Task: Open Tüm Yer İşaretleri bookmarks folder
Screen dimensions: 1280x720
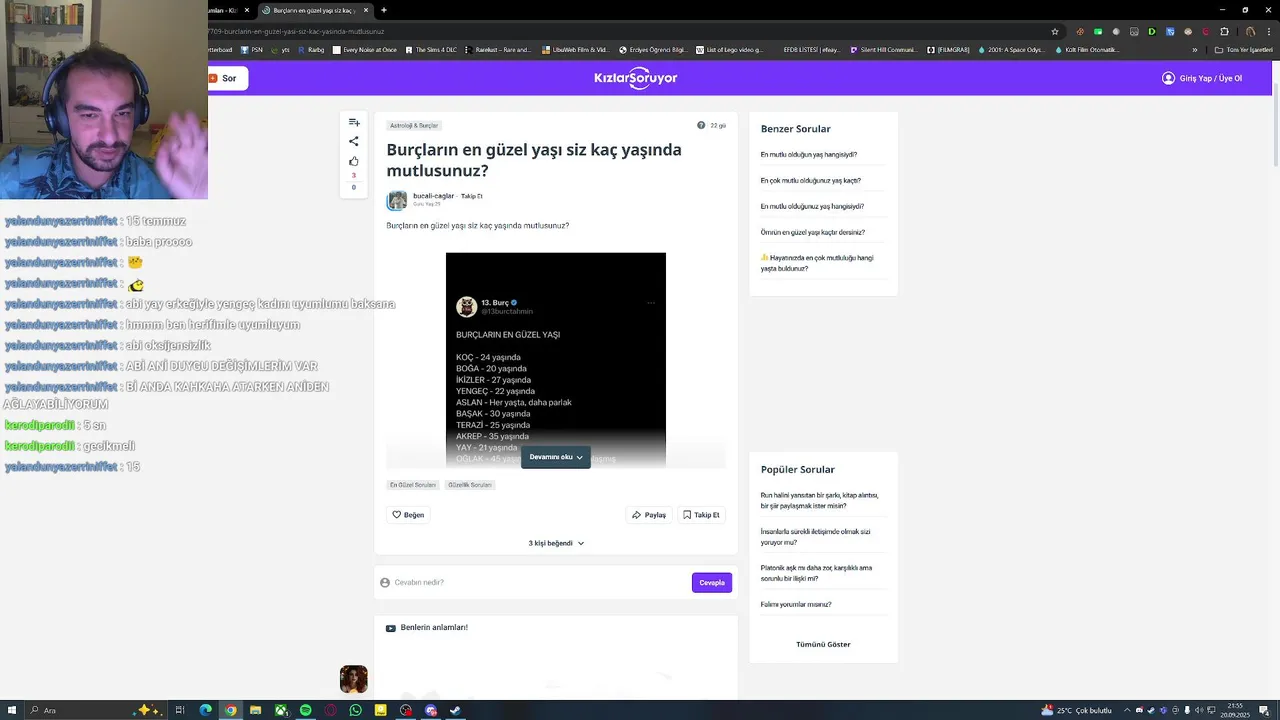Action: 1244,50
